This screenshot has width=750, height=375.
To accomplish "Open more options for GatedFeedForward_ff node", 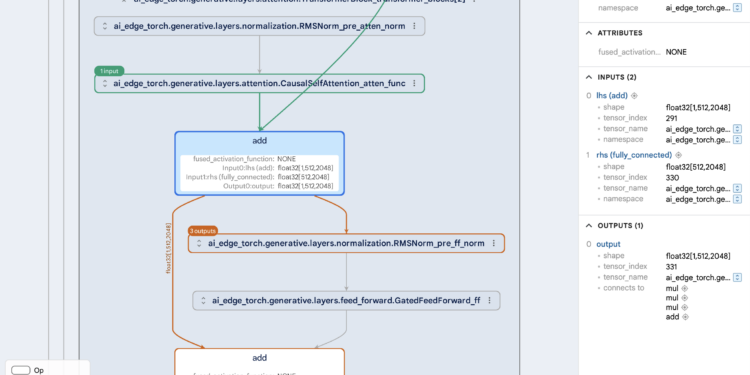I will coord(489,301).
